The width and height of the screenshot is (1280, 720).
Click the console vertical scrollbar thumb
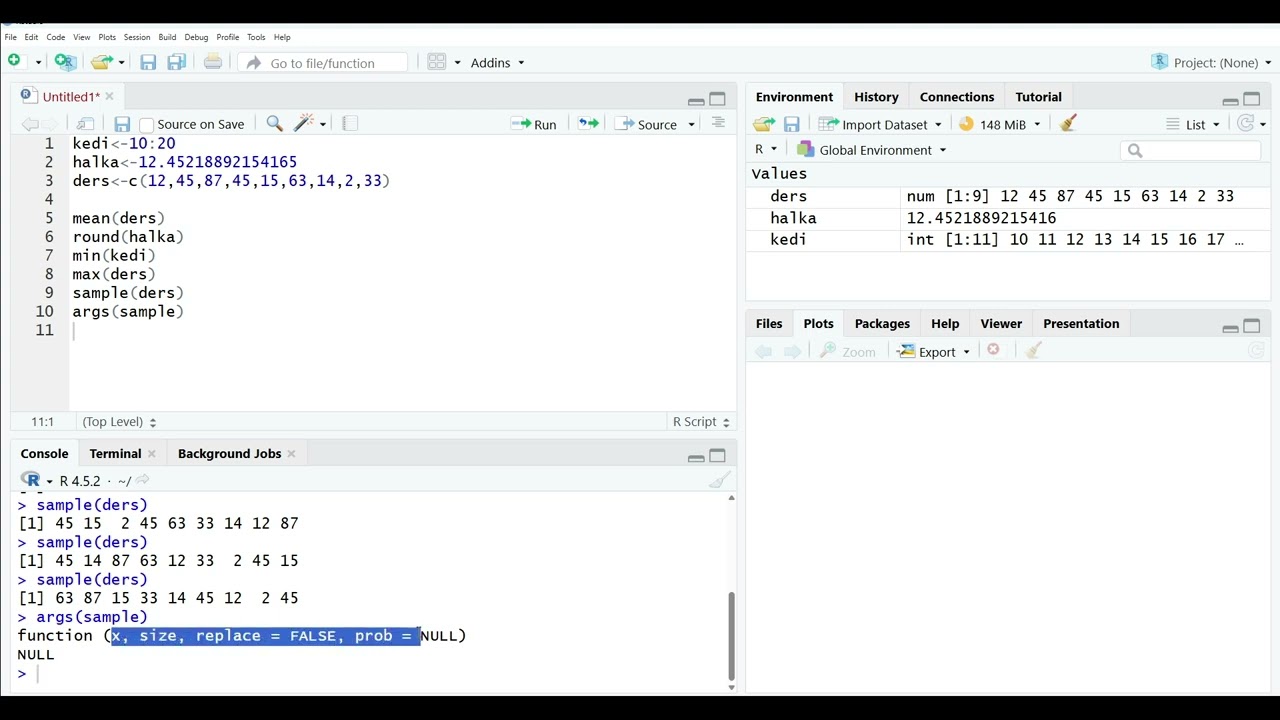pos(731,636)
